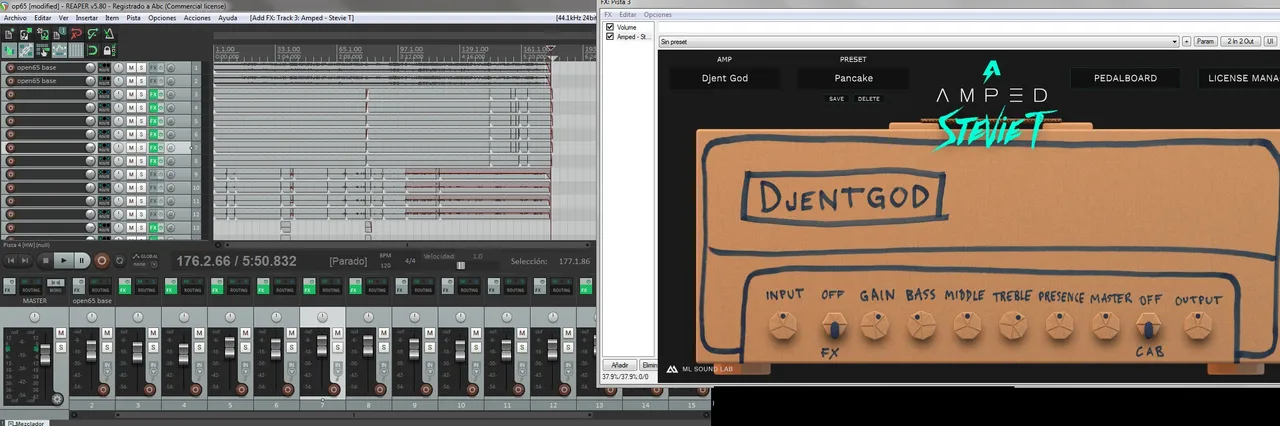Click the Play transport button
Image resolution: width=1280 pixels, height=426 pixels.
(64, 260)
